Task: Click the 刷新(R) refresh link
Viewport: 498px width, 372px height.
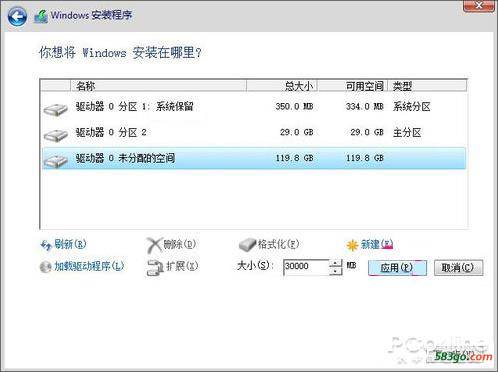Action: [x=70, y=244]
